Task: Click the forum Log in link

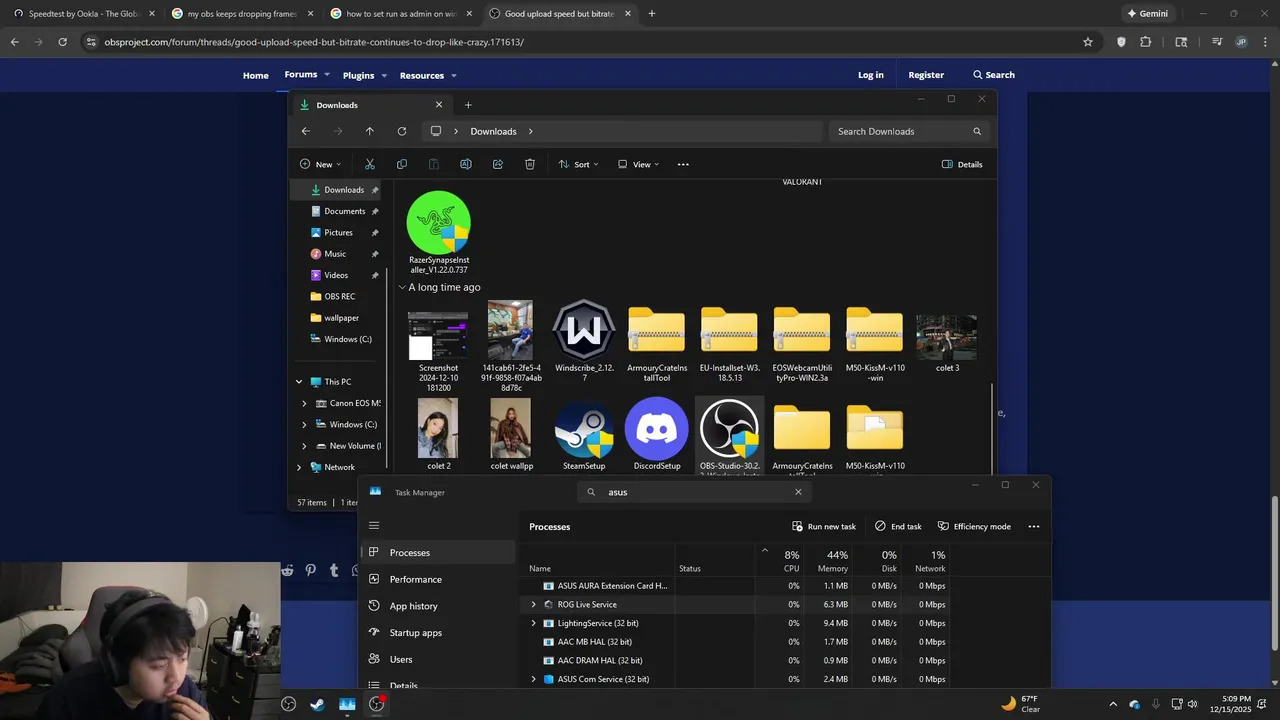Action: click(871, 75)
